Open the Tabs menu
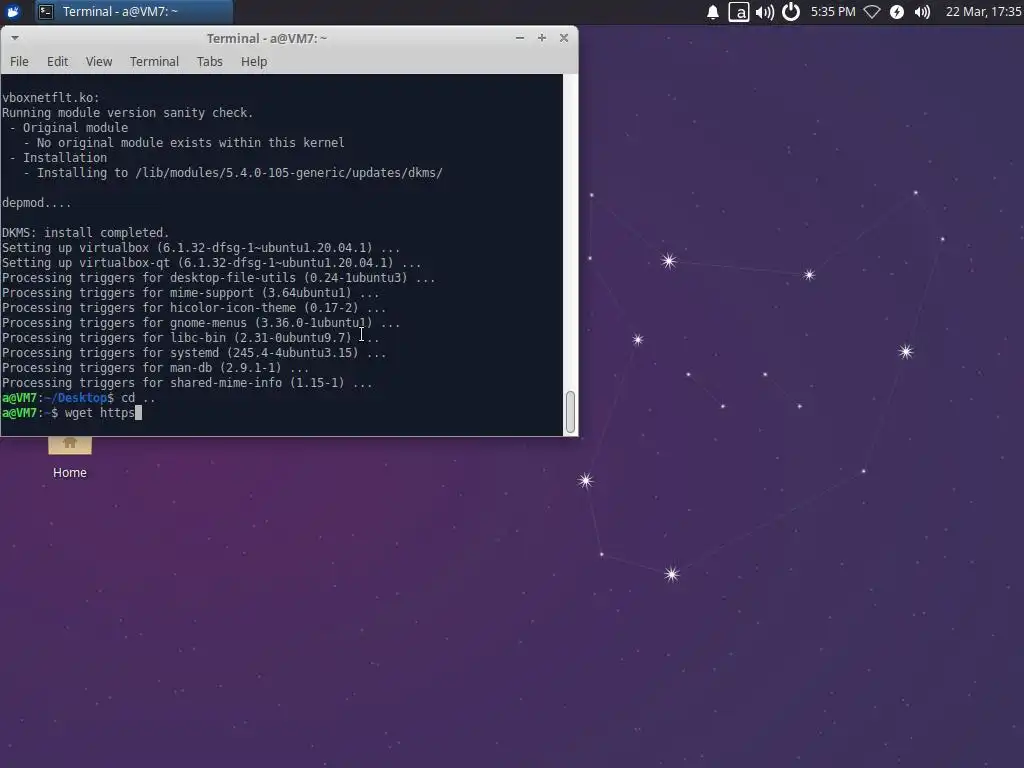This screenshot has height=768, width=1024. coord(210,61)
